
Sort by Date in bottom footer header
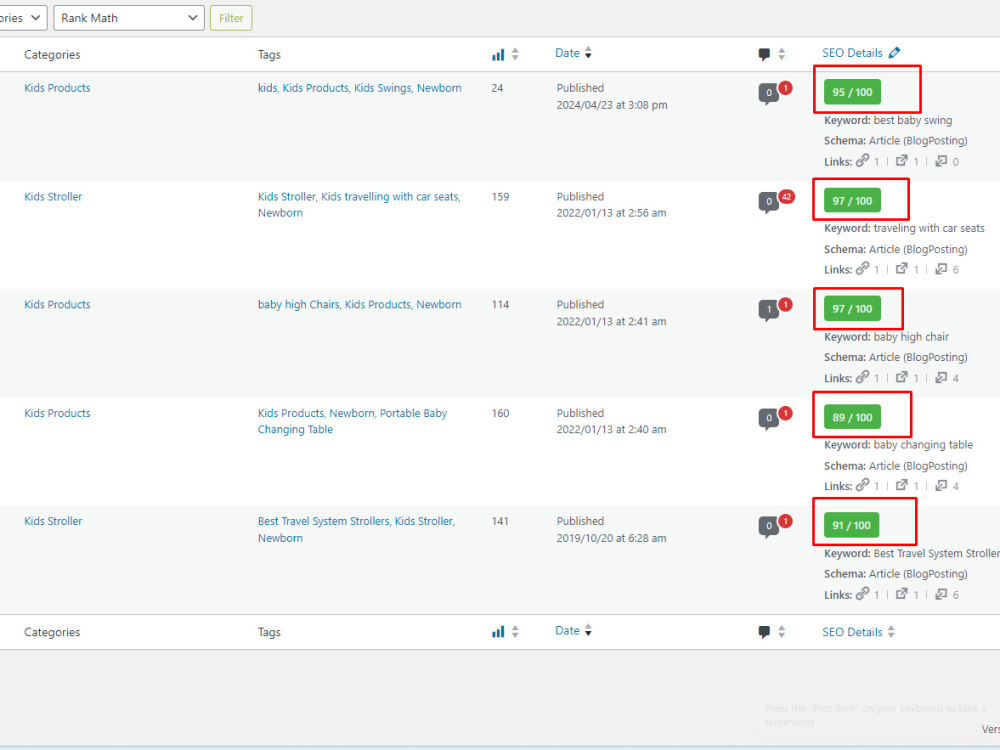pos(573,631)
